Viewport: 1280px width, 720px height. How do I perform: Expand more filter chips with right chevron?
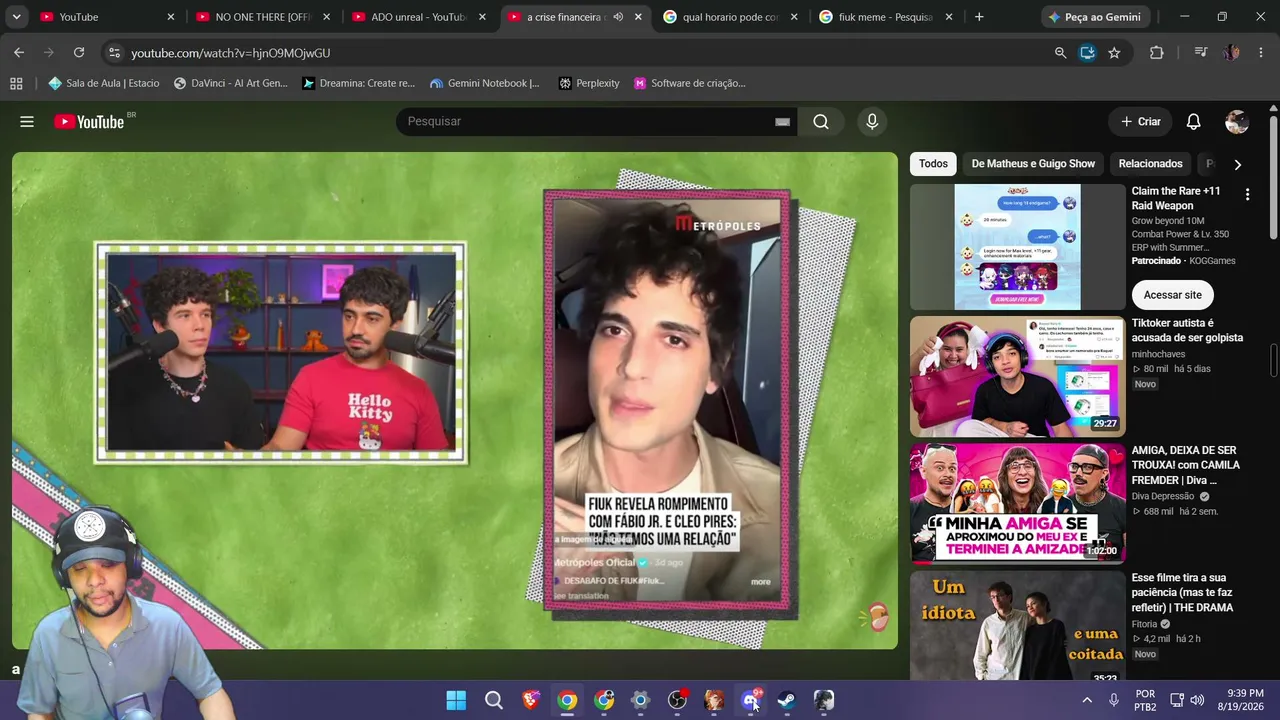click(1237, 164)
